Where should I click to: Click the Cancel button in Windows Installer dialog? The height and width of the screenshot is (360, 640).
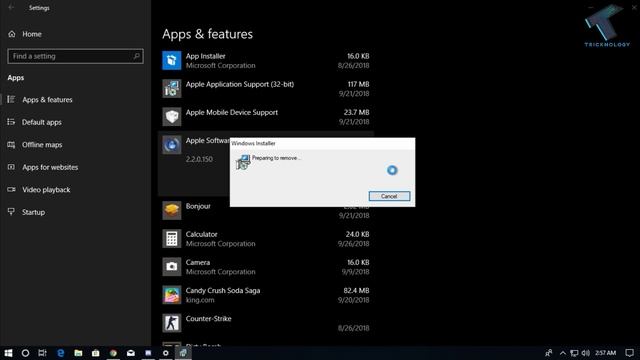click(389, 196)
